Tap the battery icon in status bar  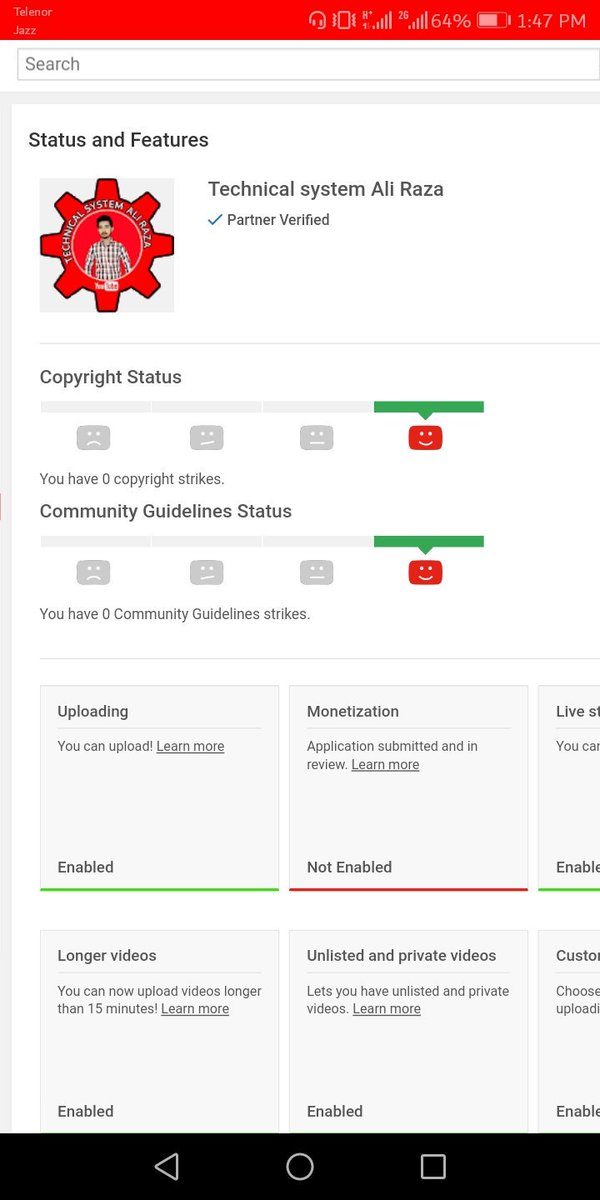point(493,20)
